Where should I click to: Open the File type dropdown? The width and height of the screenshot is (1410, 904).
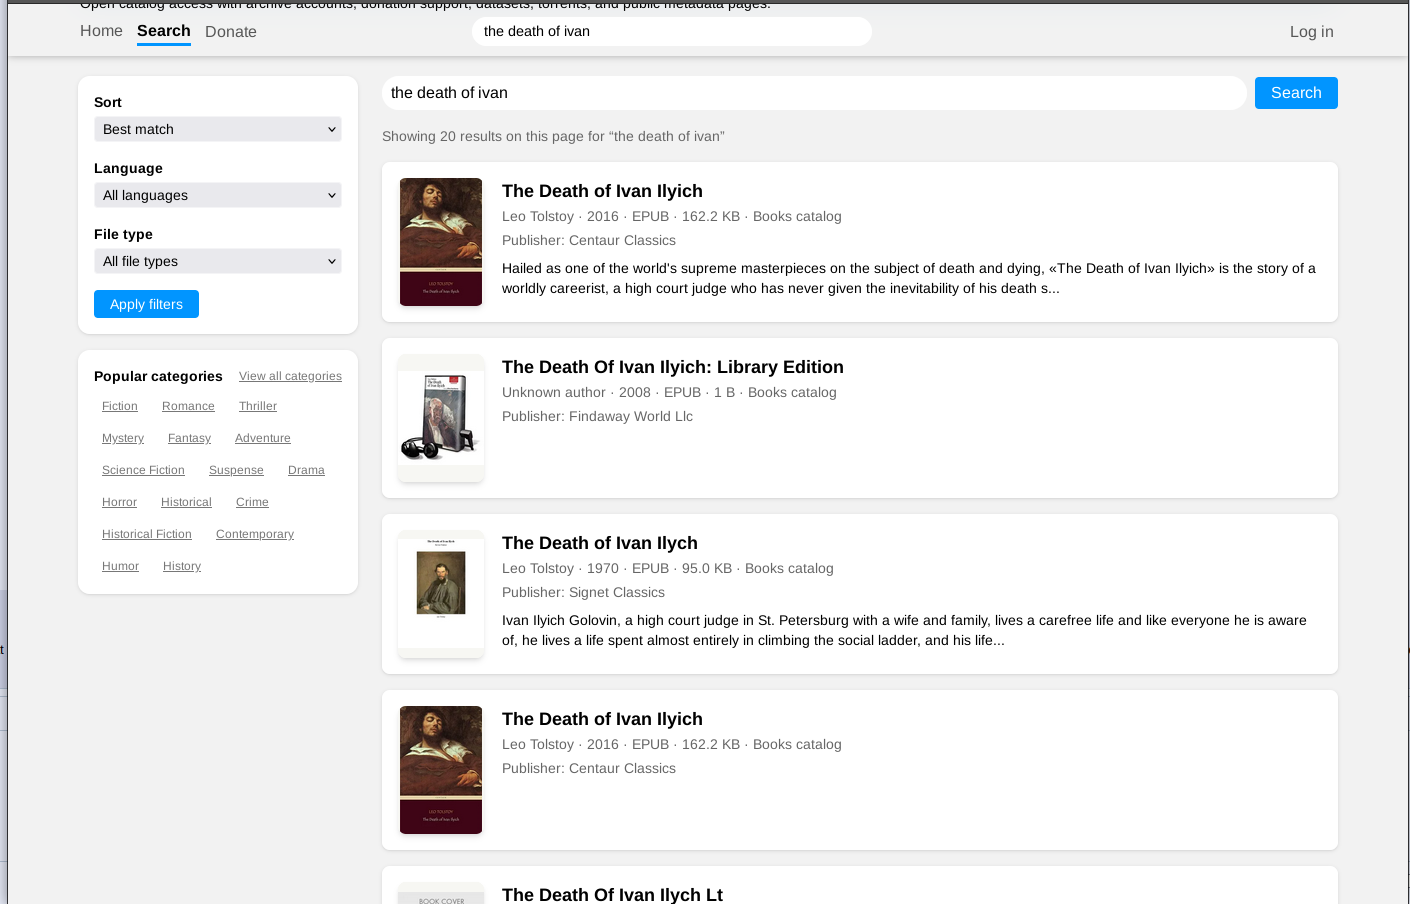coord(218,261)
